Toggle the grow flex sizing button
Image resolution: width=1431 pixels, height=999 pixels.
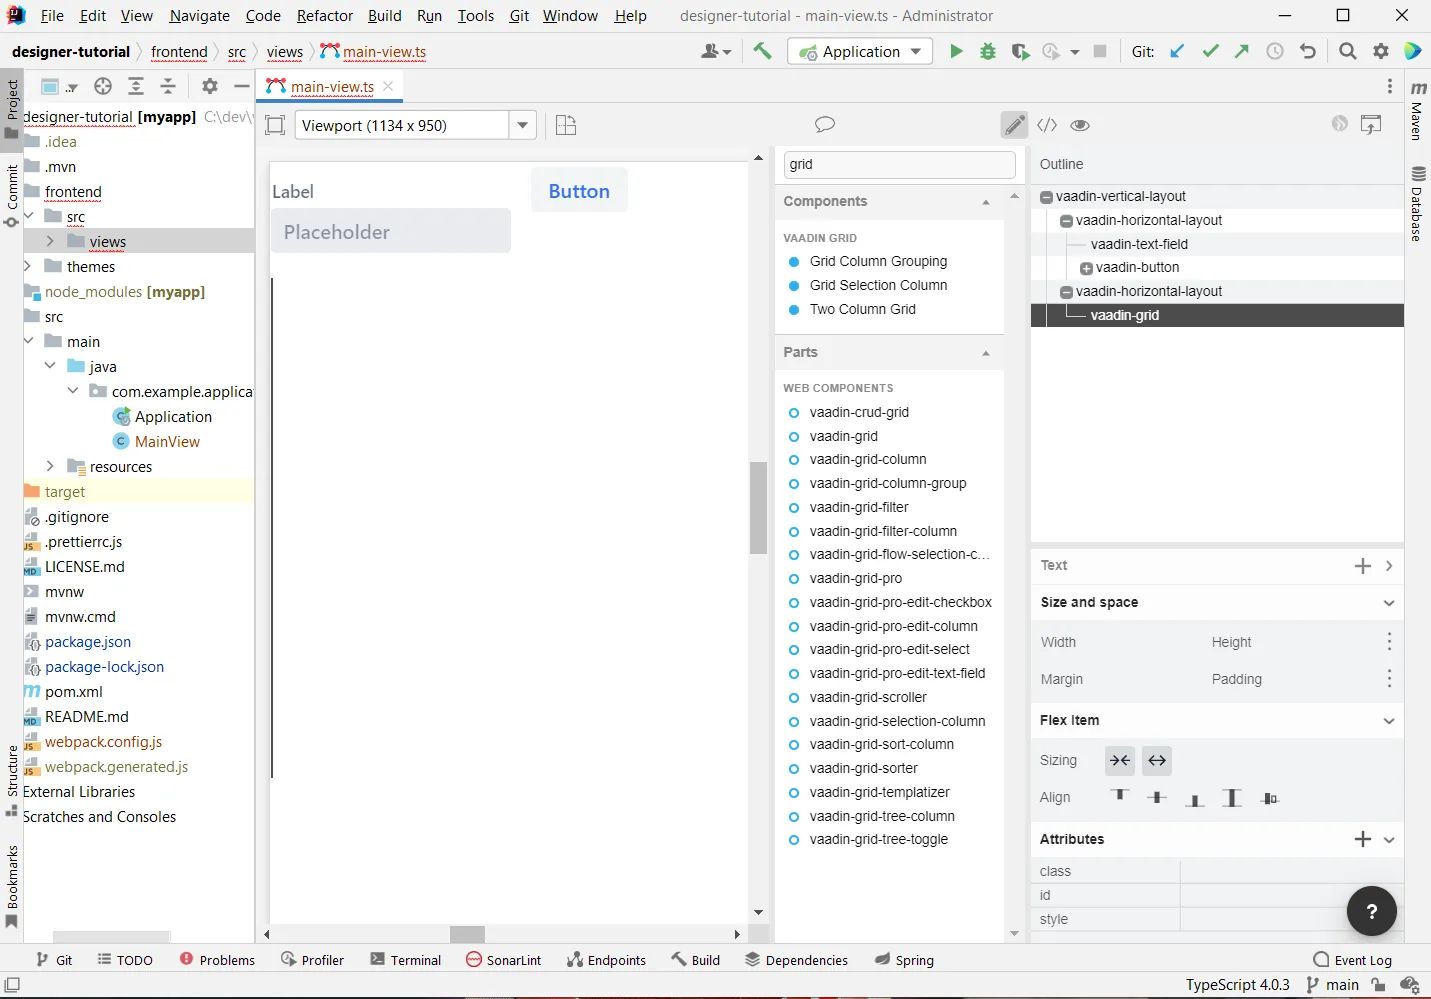(1157, 761)
